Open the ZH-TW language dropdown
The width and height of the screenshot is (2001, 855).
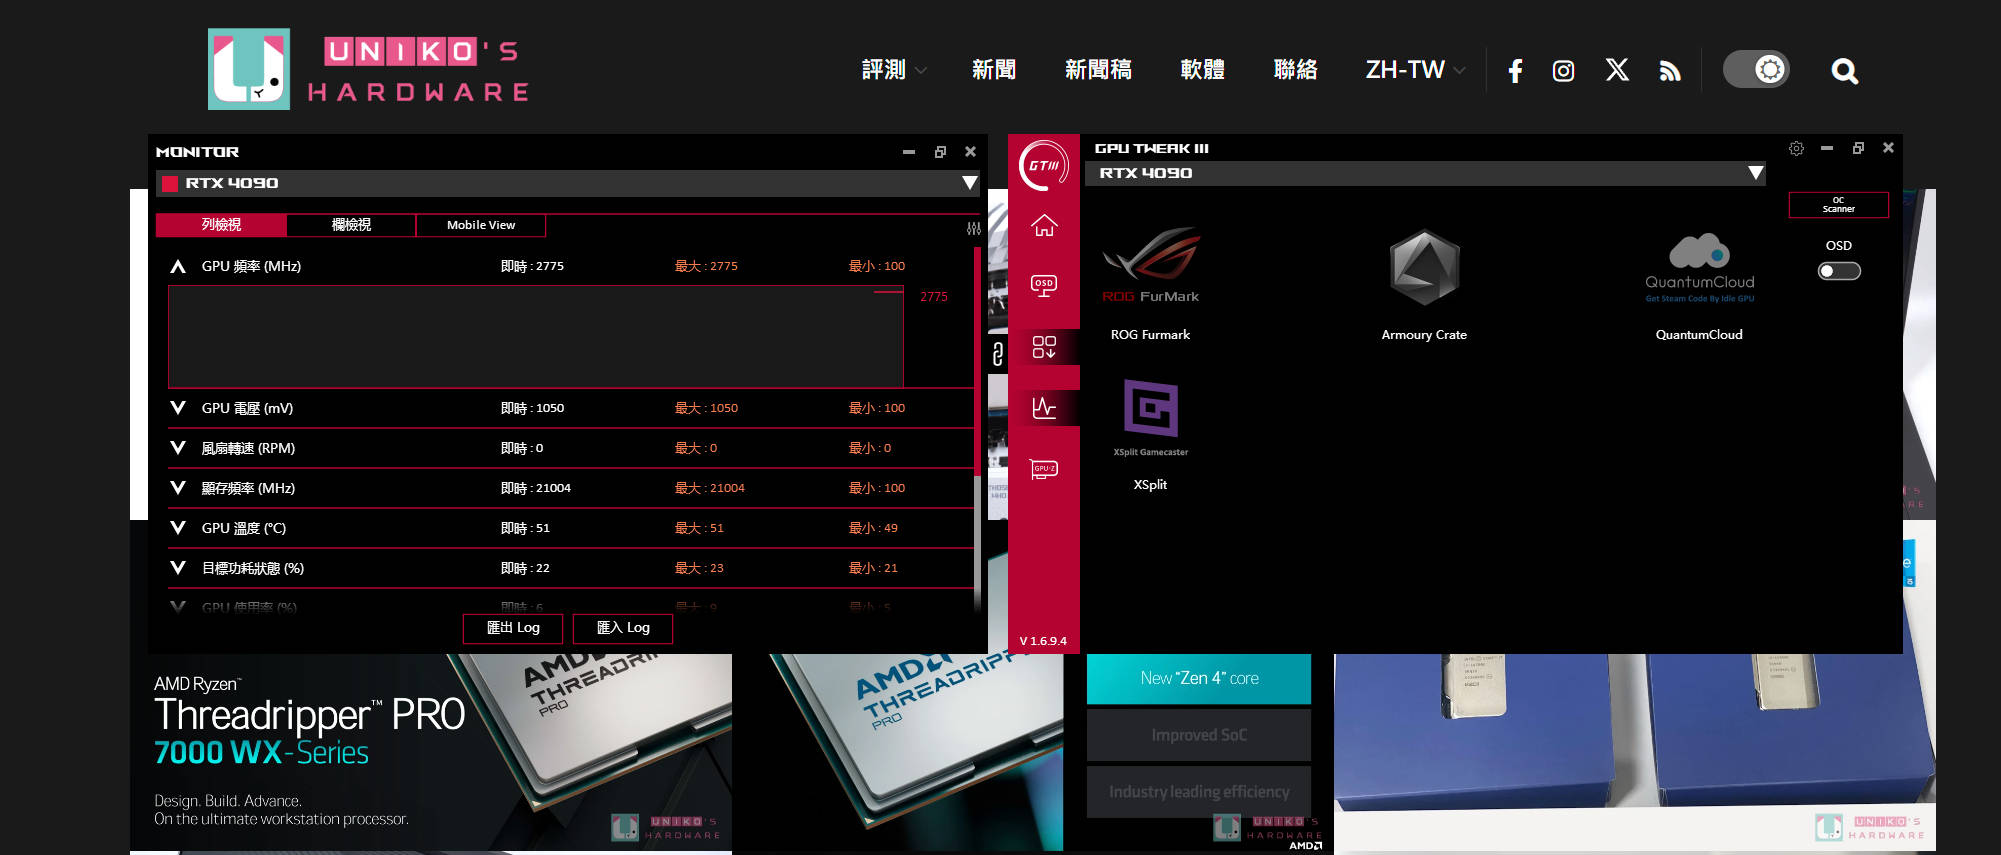[x=1415, y=70]
